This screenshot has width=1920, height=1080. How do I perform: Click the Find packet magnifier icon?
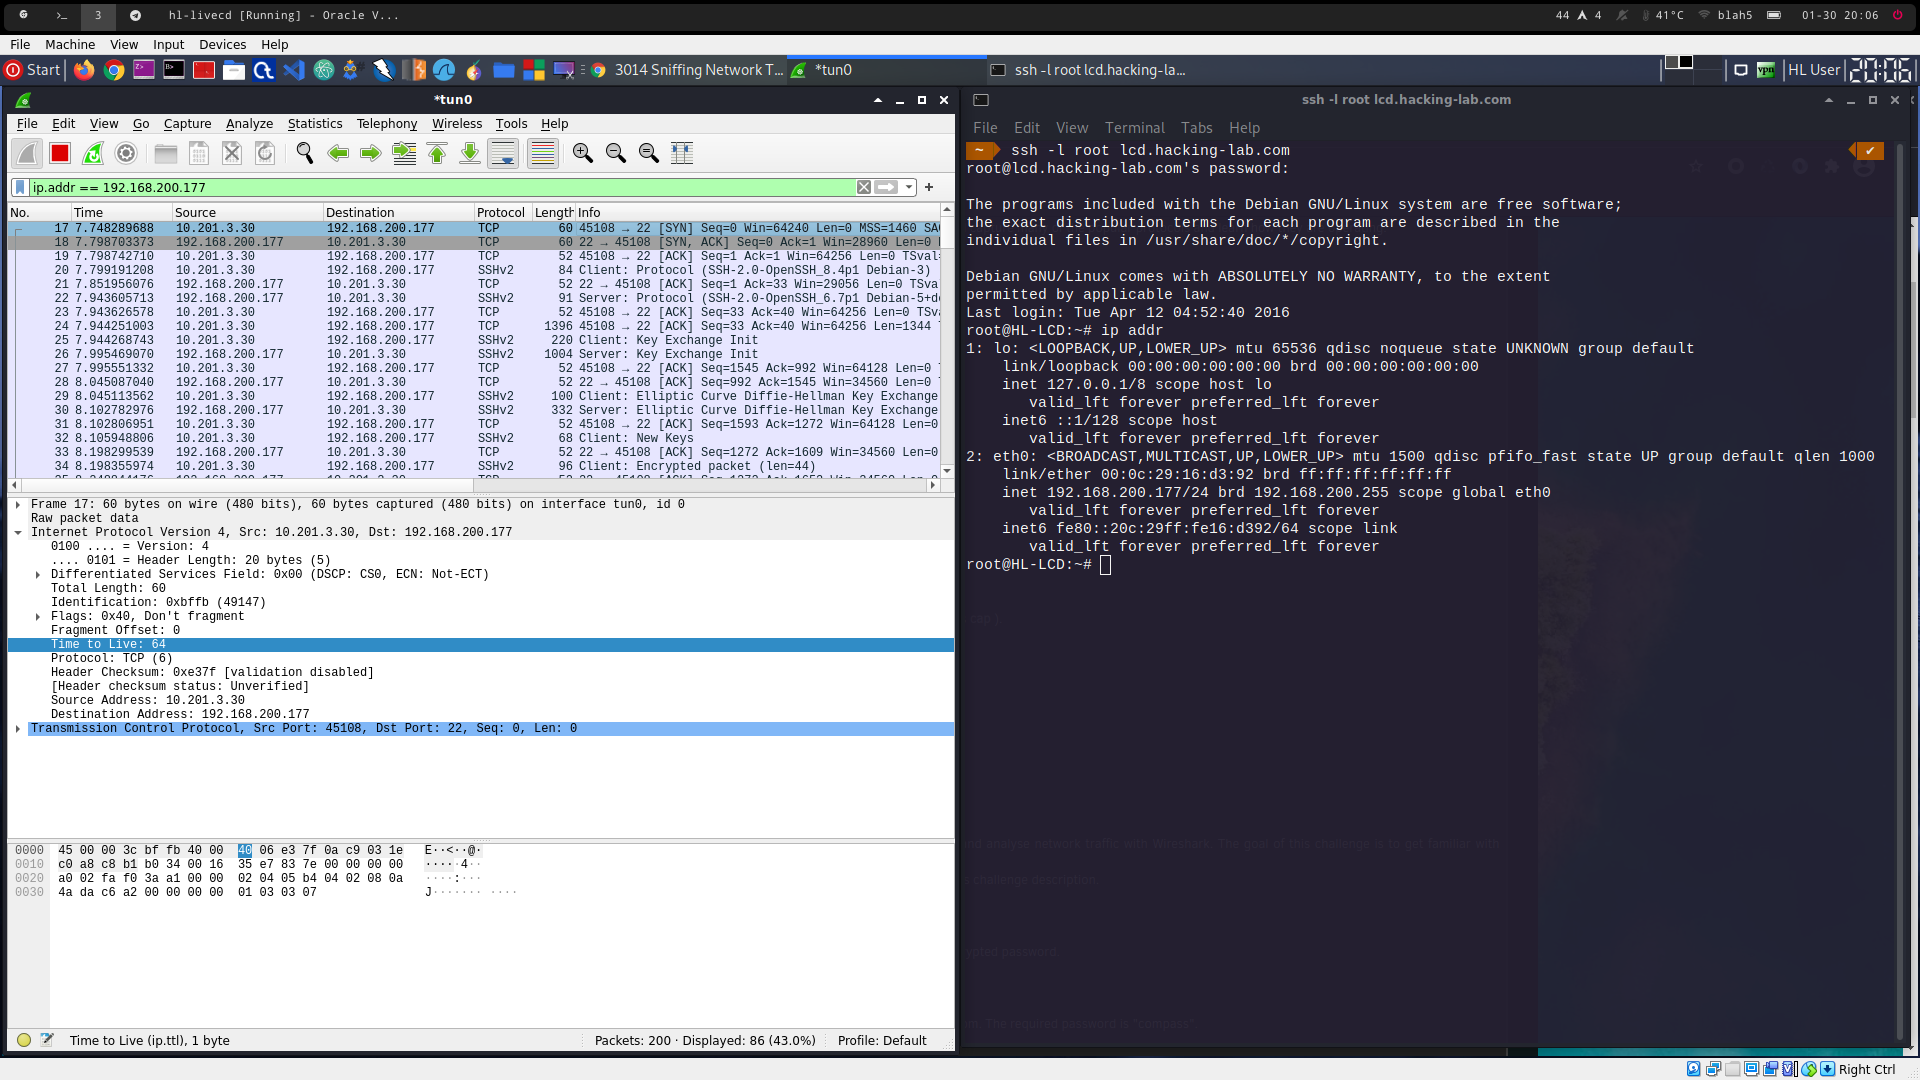(305, 153)
